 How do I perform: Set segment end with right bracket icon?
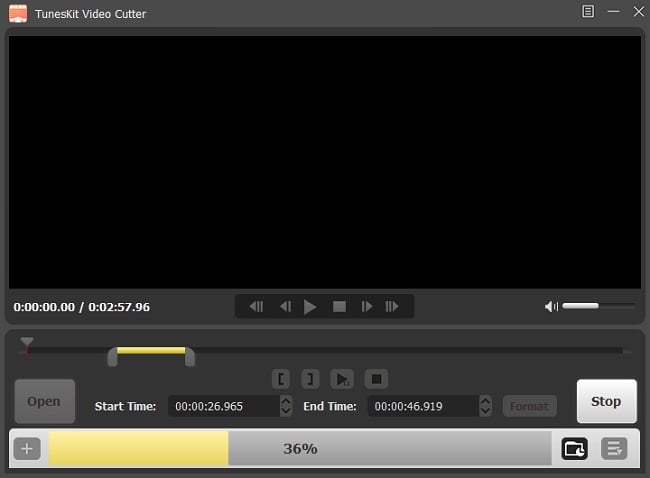pyautogui.click(x=310, y=379)
